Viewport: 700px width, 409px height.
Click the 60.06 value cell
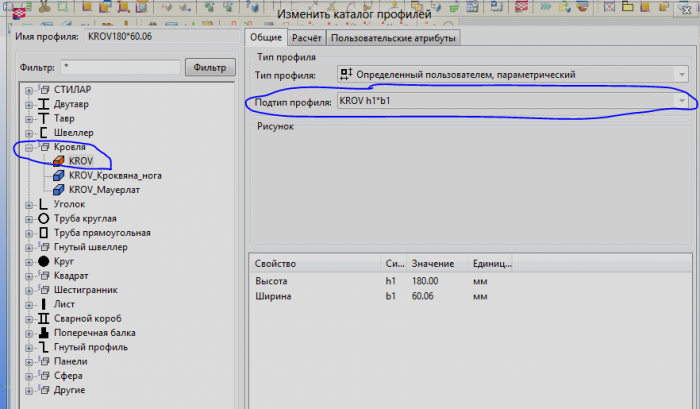click(422, 296)
